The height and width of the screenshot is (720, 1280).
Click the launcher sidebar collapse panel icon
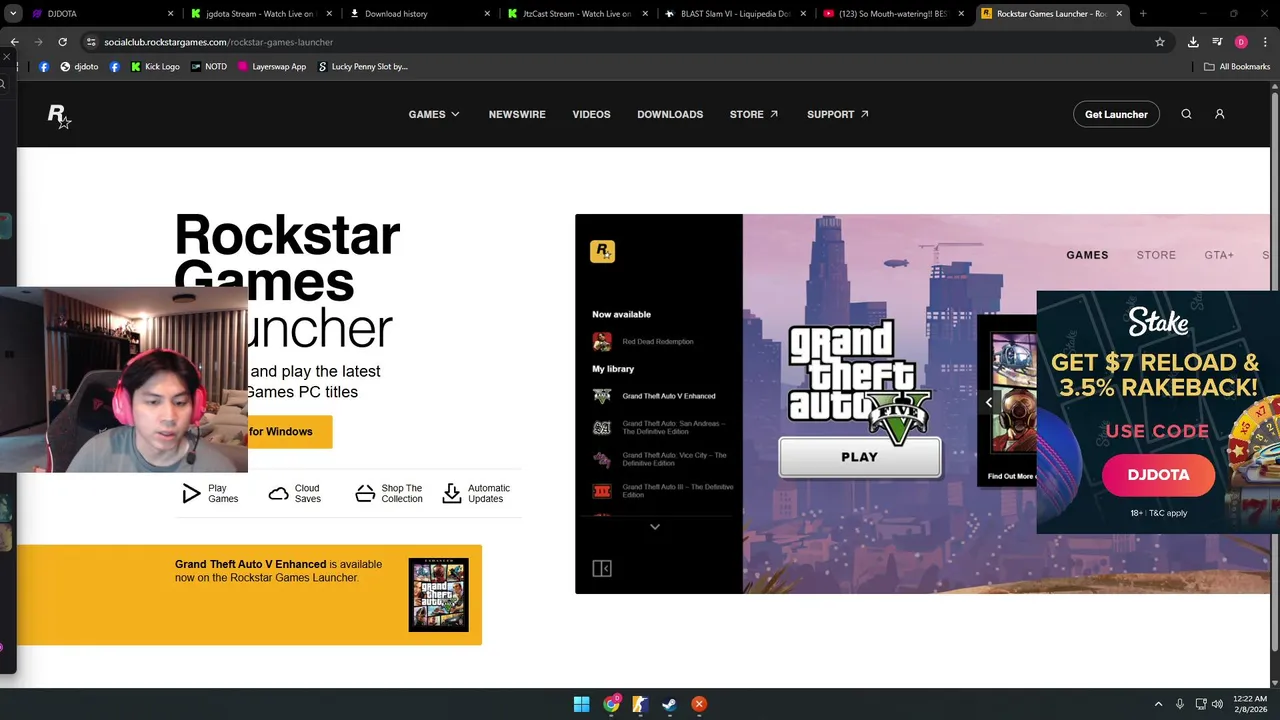(x=602, y=568)
